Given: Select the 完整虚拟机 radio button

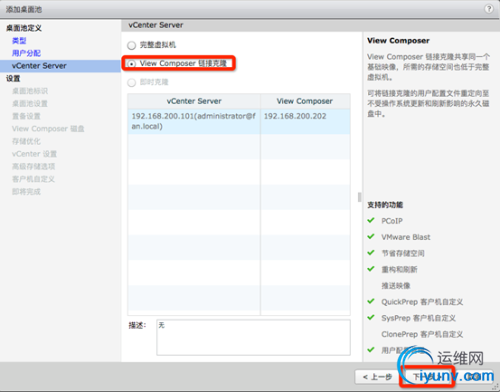Looking at the screenshot, I should pos(132,45).
